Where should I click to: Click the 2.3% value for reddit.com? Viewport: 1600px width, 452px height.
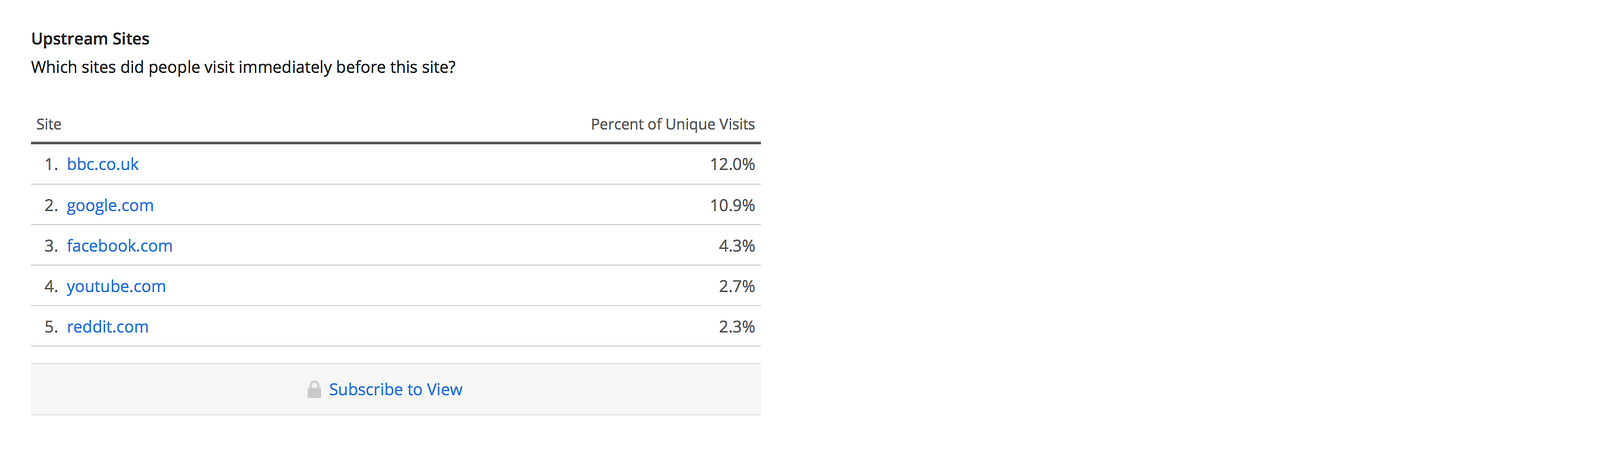coord(736,327)
